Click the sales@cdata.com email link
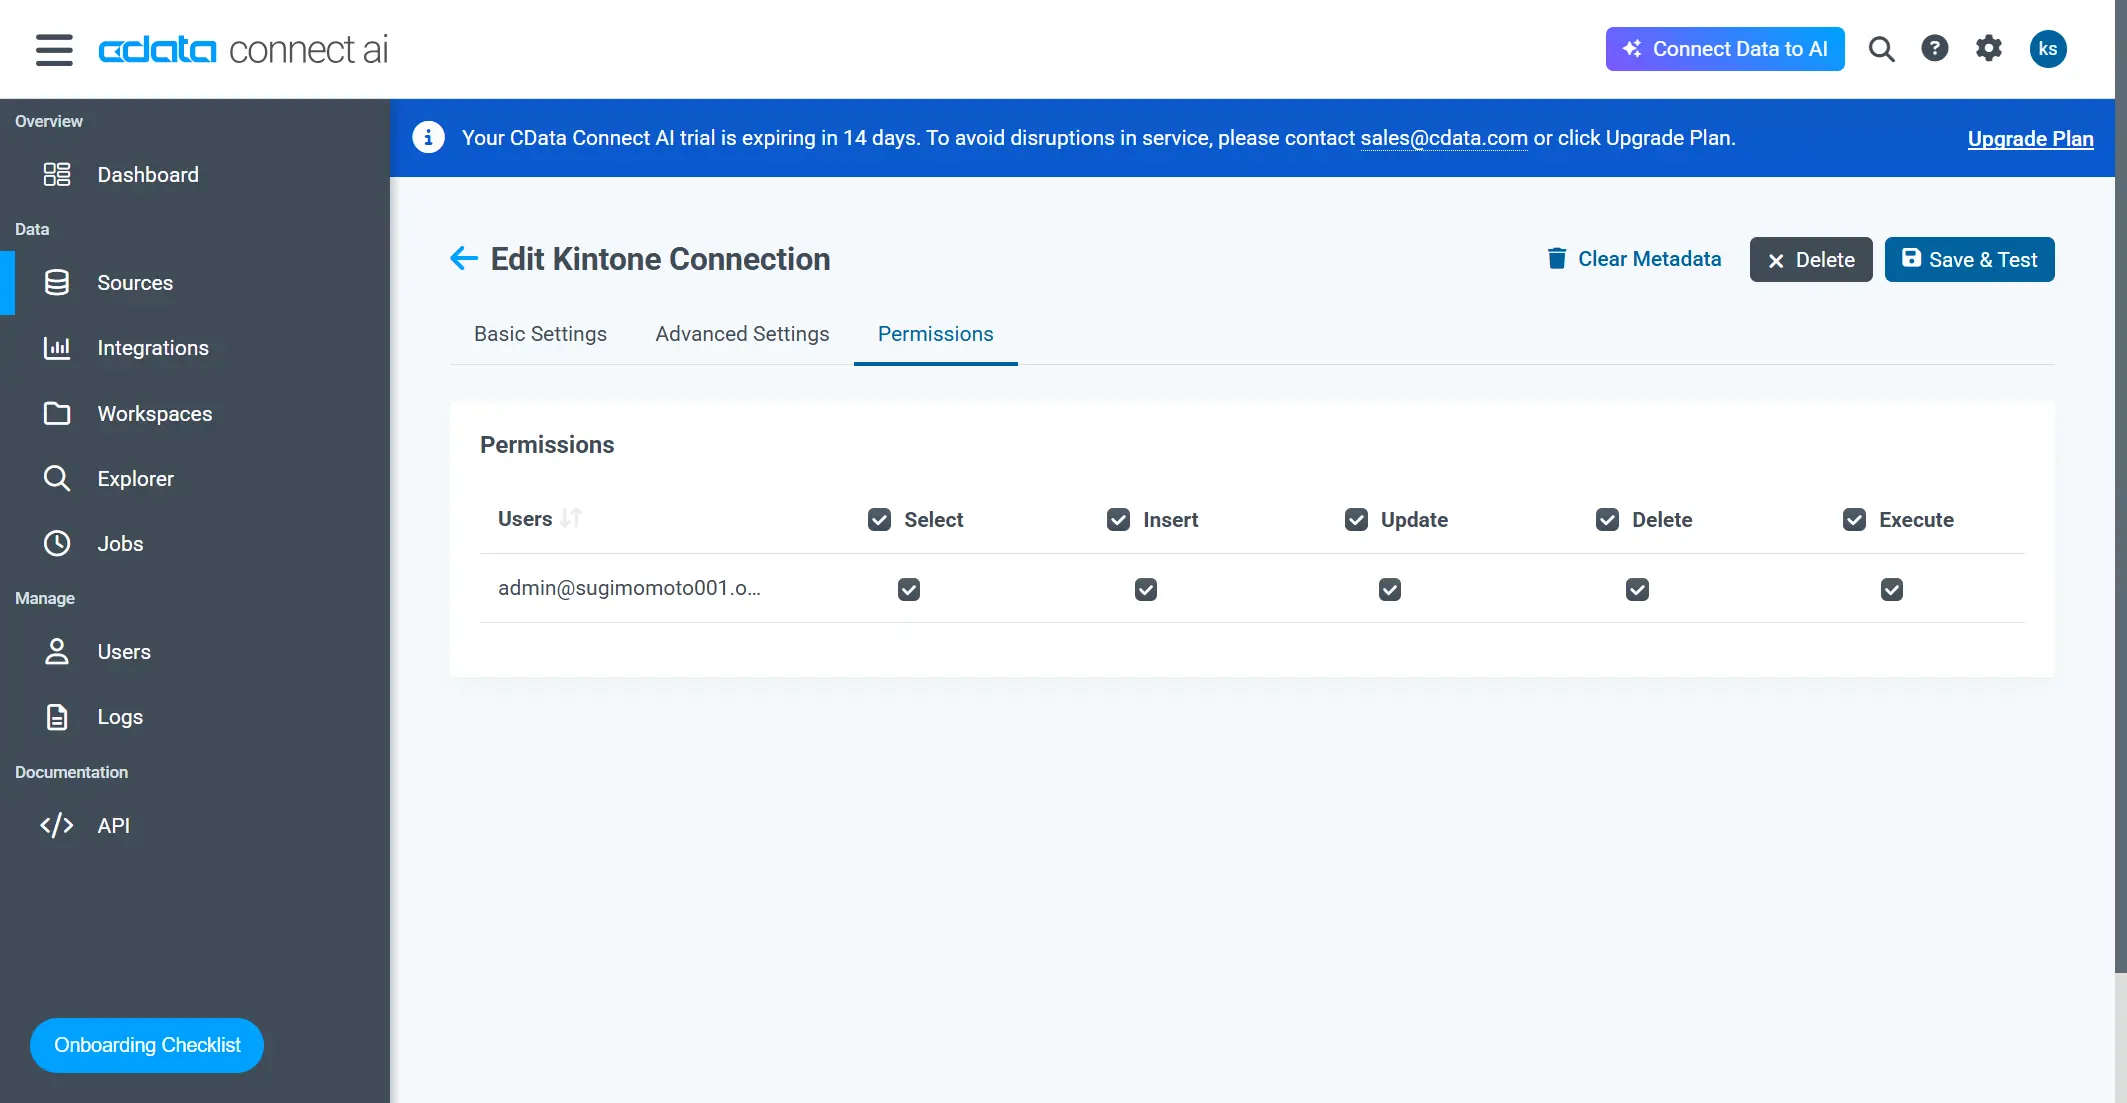 coord(1444,138)
